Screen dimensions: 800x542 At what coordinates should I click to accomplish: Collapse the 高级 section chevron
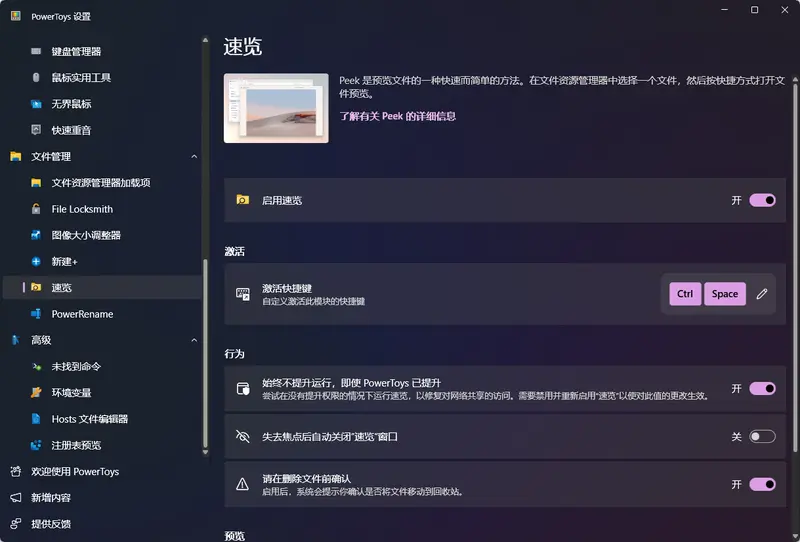tap(194, 340)
